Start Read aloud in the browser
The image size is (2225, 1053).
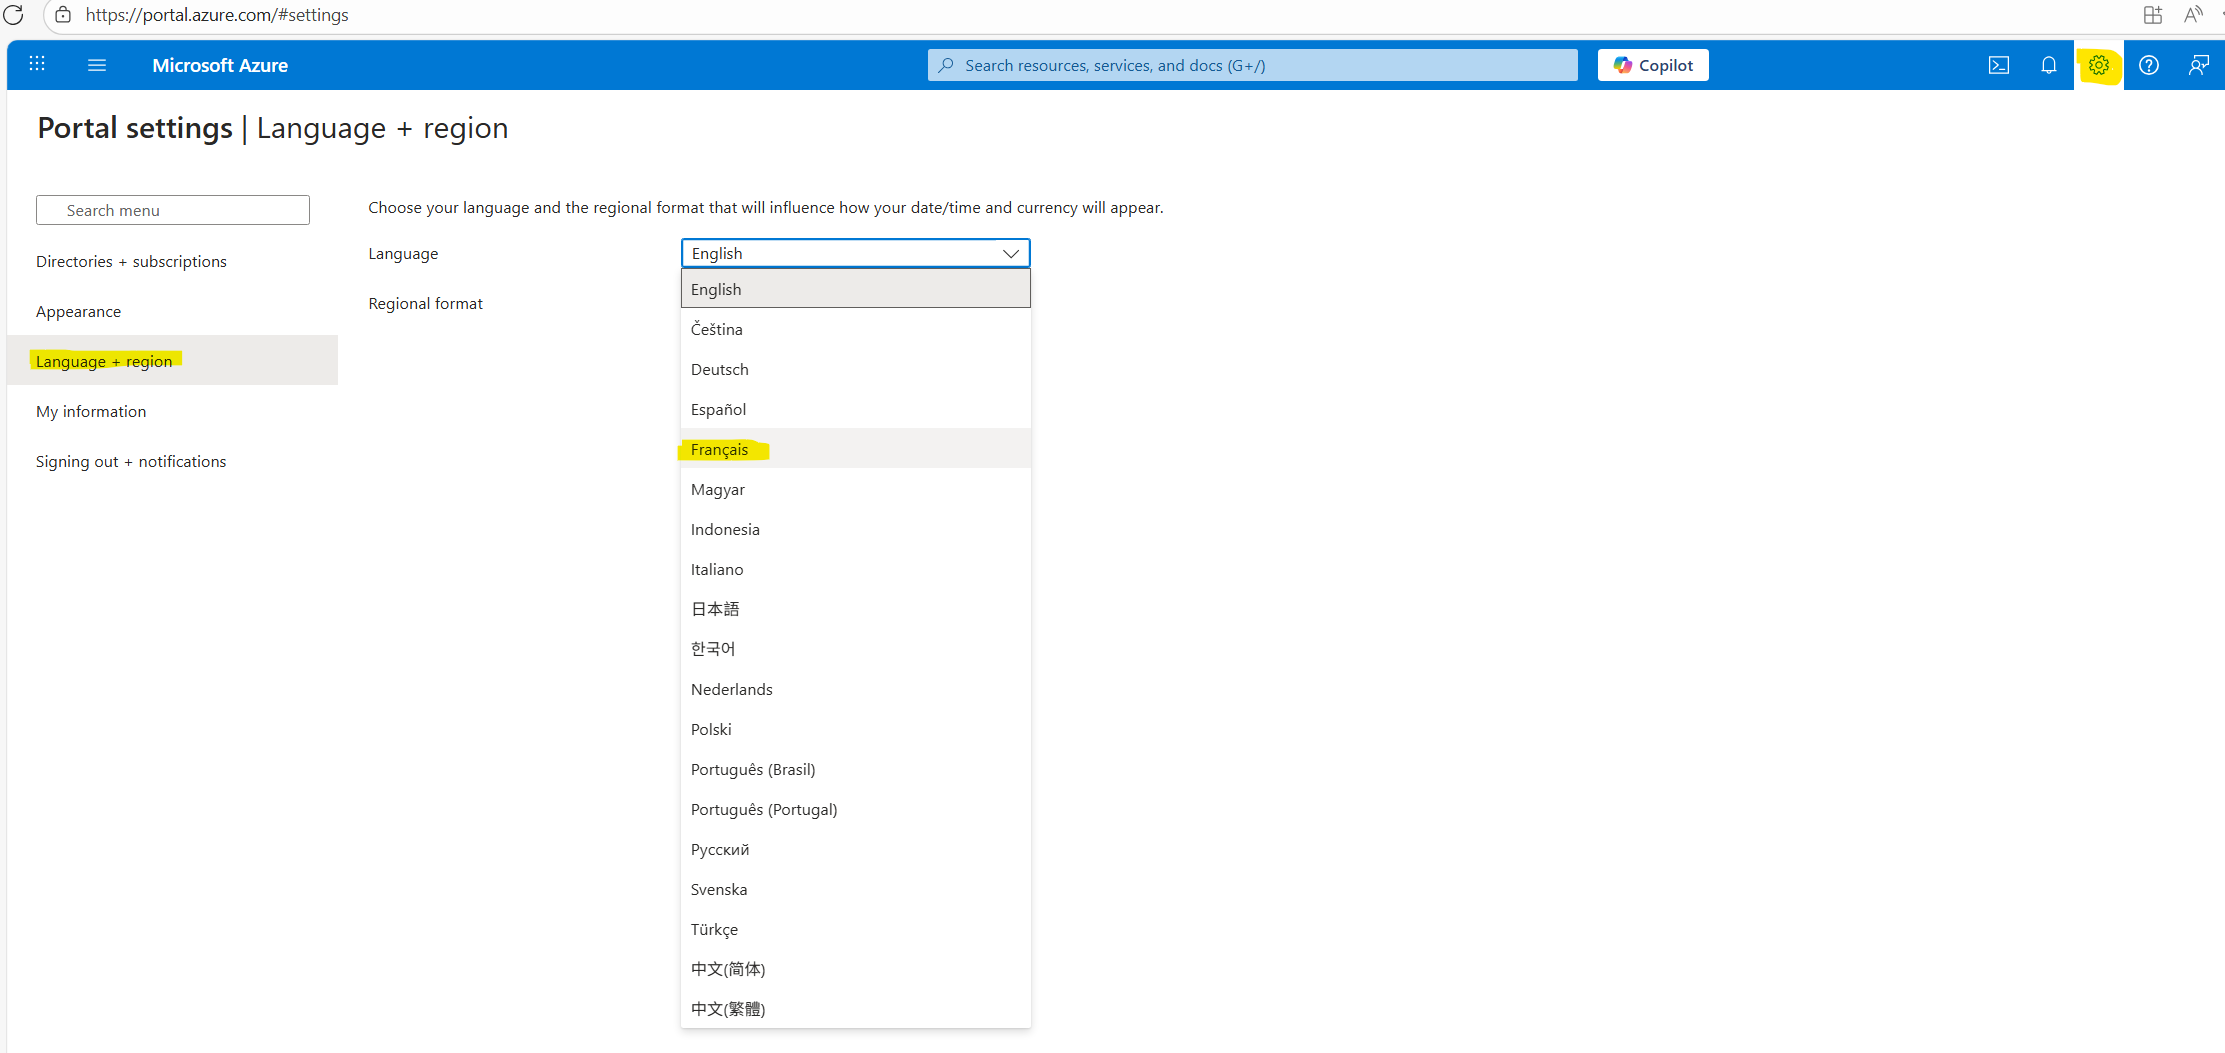click(2193, 14)
